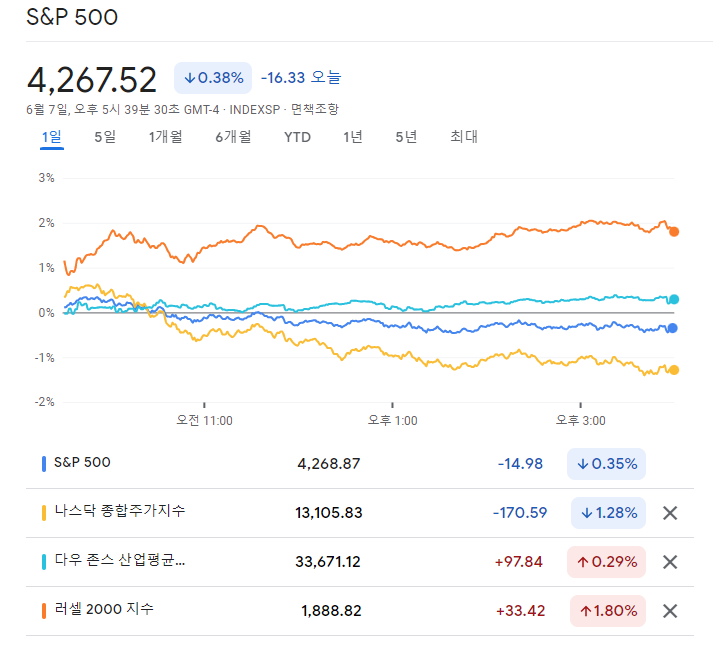Click the Dow Jones value 33,671.12
The height and width of the screenshot is (647, 713).
click(x=328, y=562)
